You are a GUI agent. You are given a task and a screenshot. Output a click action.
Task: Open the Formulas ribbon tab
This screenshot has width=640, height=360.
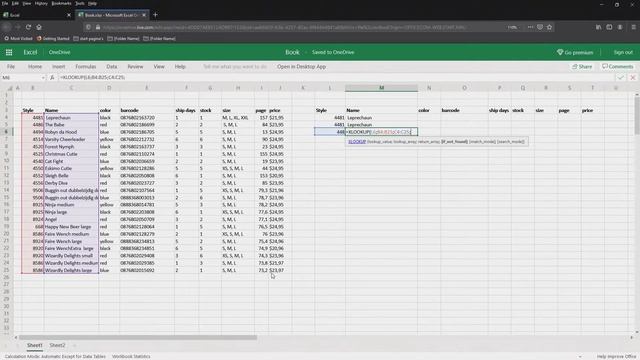pyautogui.click(x=86, y=67)
